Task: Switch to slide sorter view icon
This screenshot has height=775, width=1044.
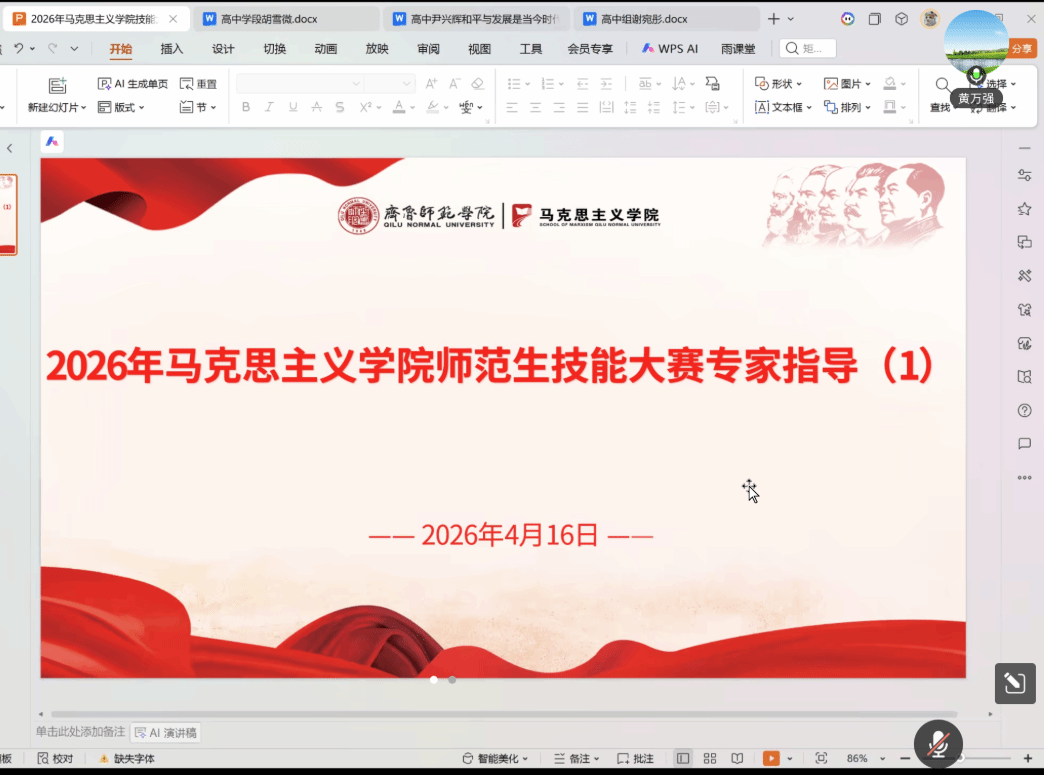Action: pyautogui.click(x=710, y=758)
